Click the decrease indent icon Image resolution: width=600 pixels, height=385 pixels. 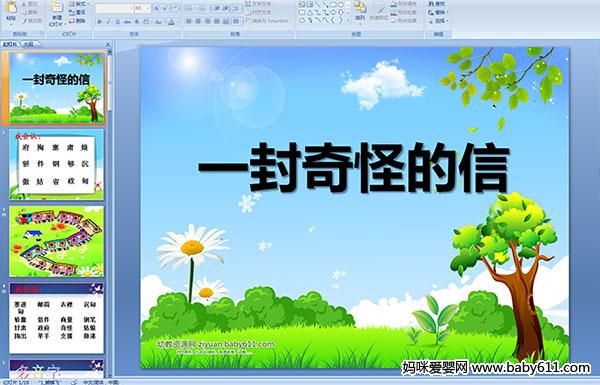pyautogui.click(x=217, y=8)
